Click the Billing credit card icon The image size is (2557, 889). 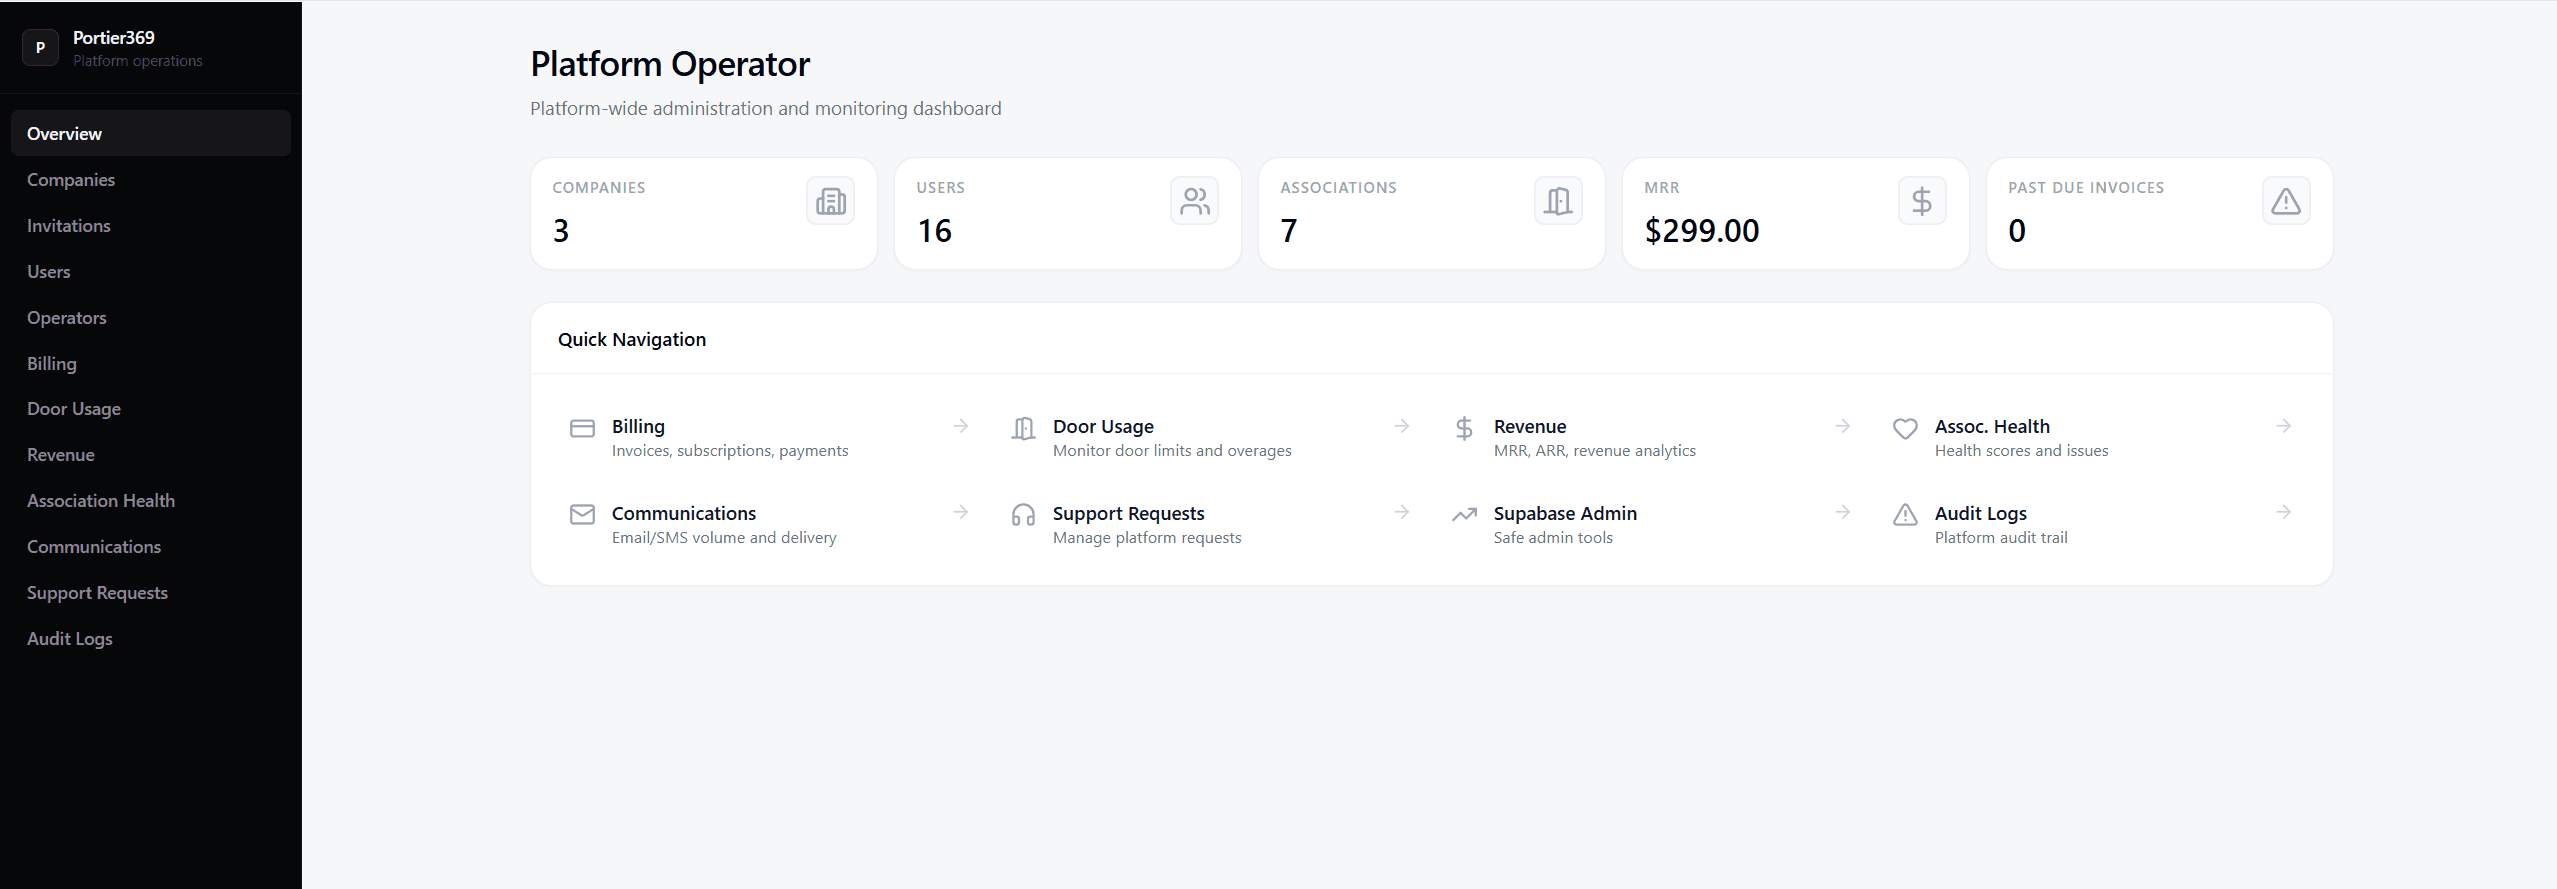tap(582, 428)
